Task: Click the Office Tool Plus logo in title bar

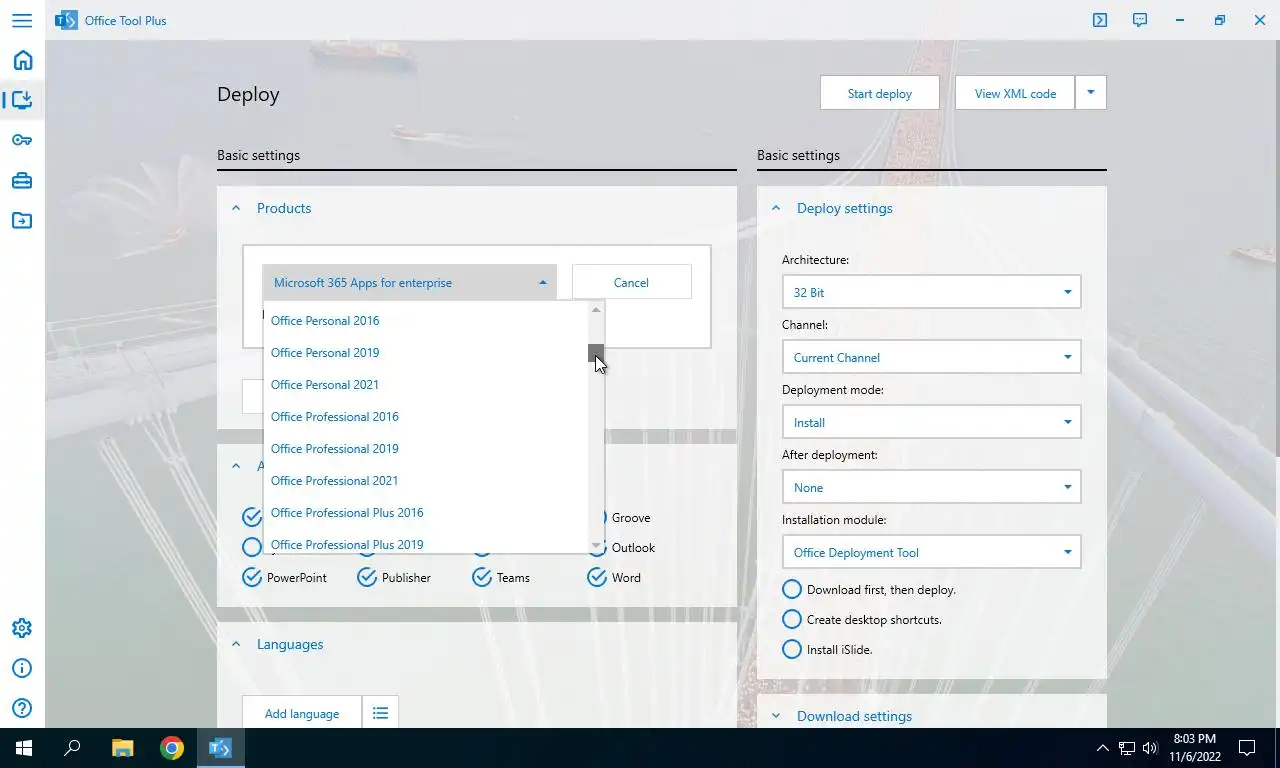Action: click(66, 20)
